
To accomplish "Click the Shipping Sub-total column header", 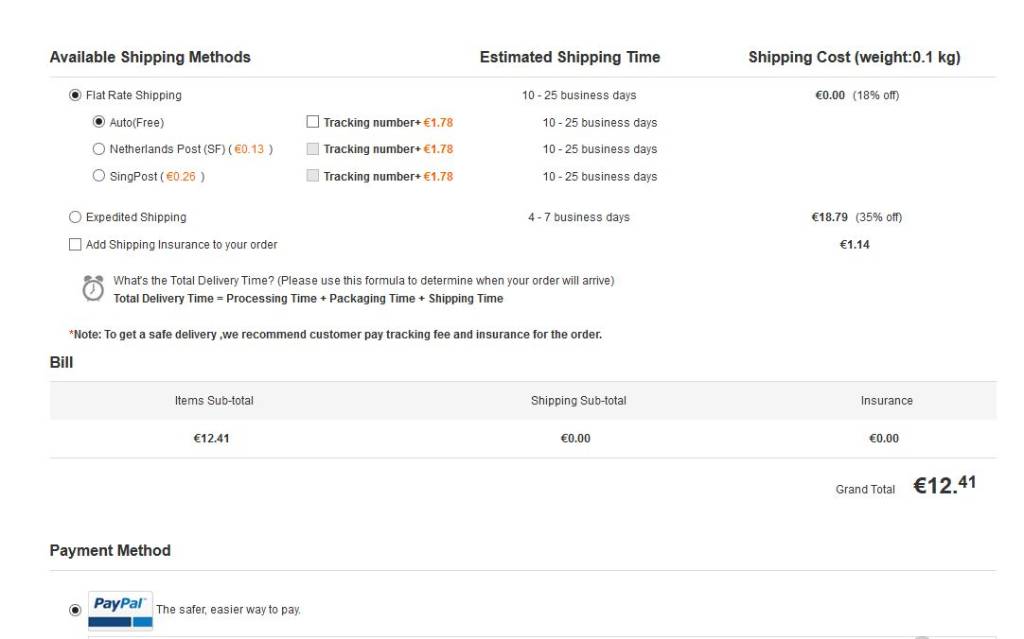I will [578, 401].
